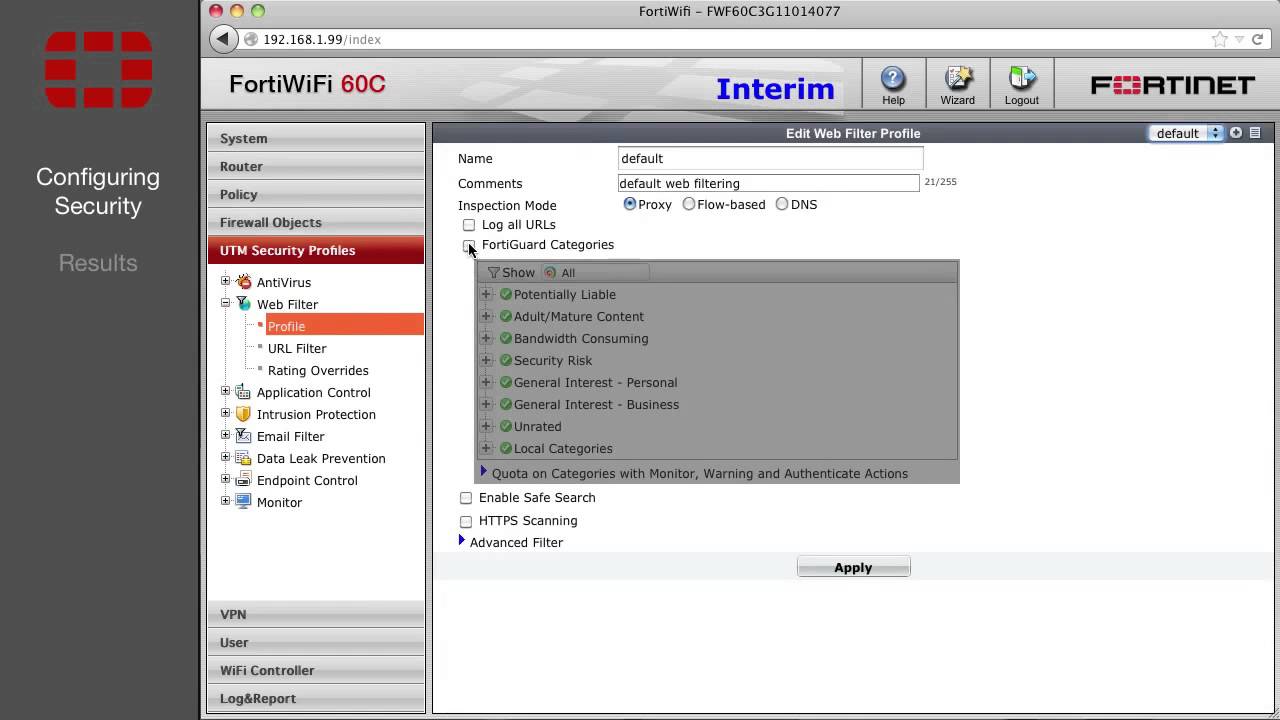
Task: Open the default profile dropdown
Action: pos(1186,133)
